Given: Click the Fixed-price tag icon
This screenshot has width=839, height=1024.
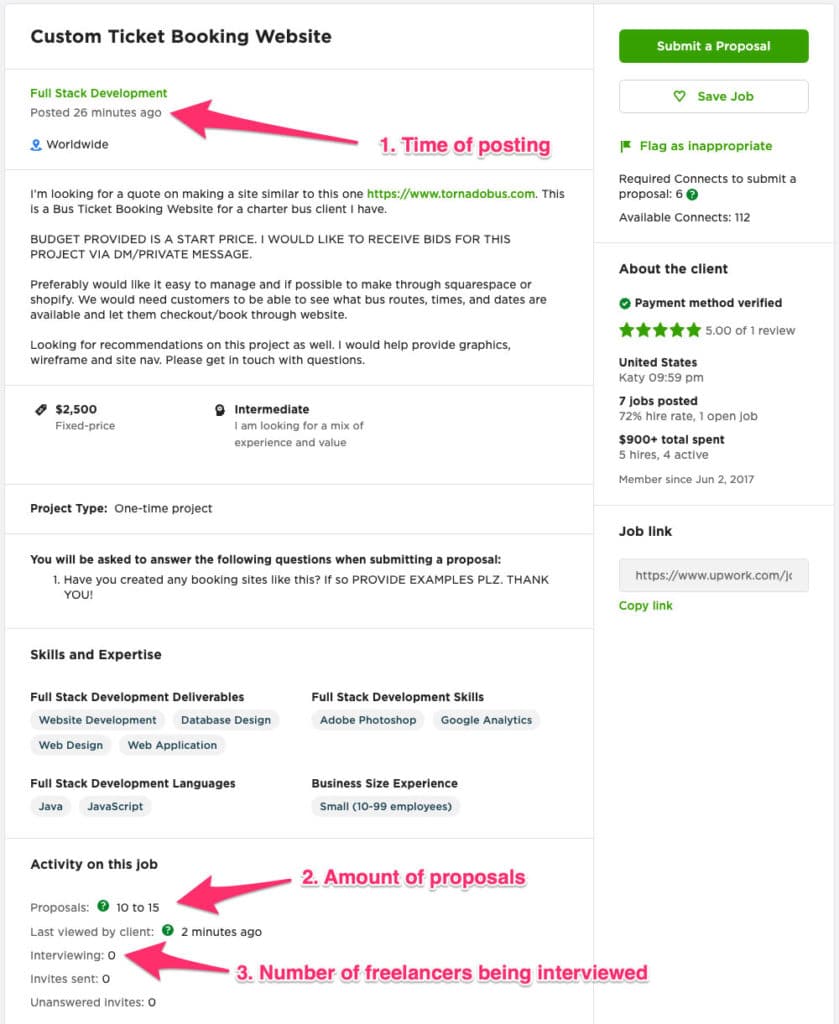Looking at the screenshot, I should click(x=41, y=409).
